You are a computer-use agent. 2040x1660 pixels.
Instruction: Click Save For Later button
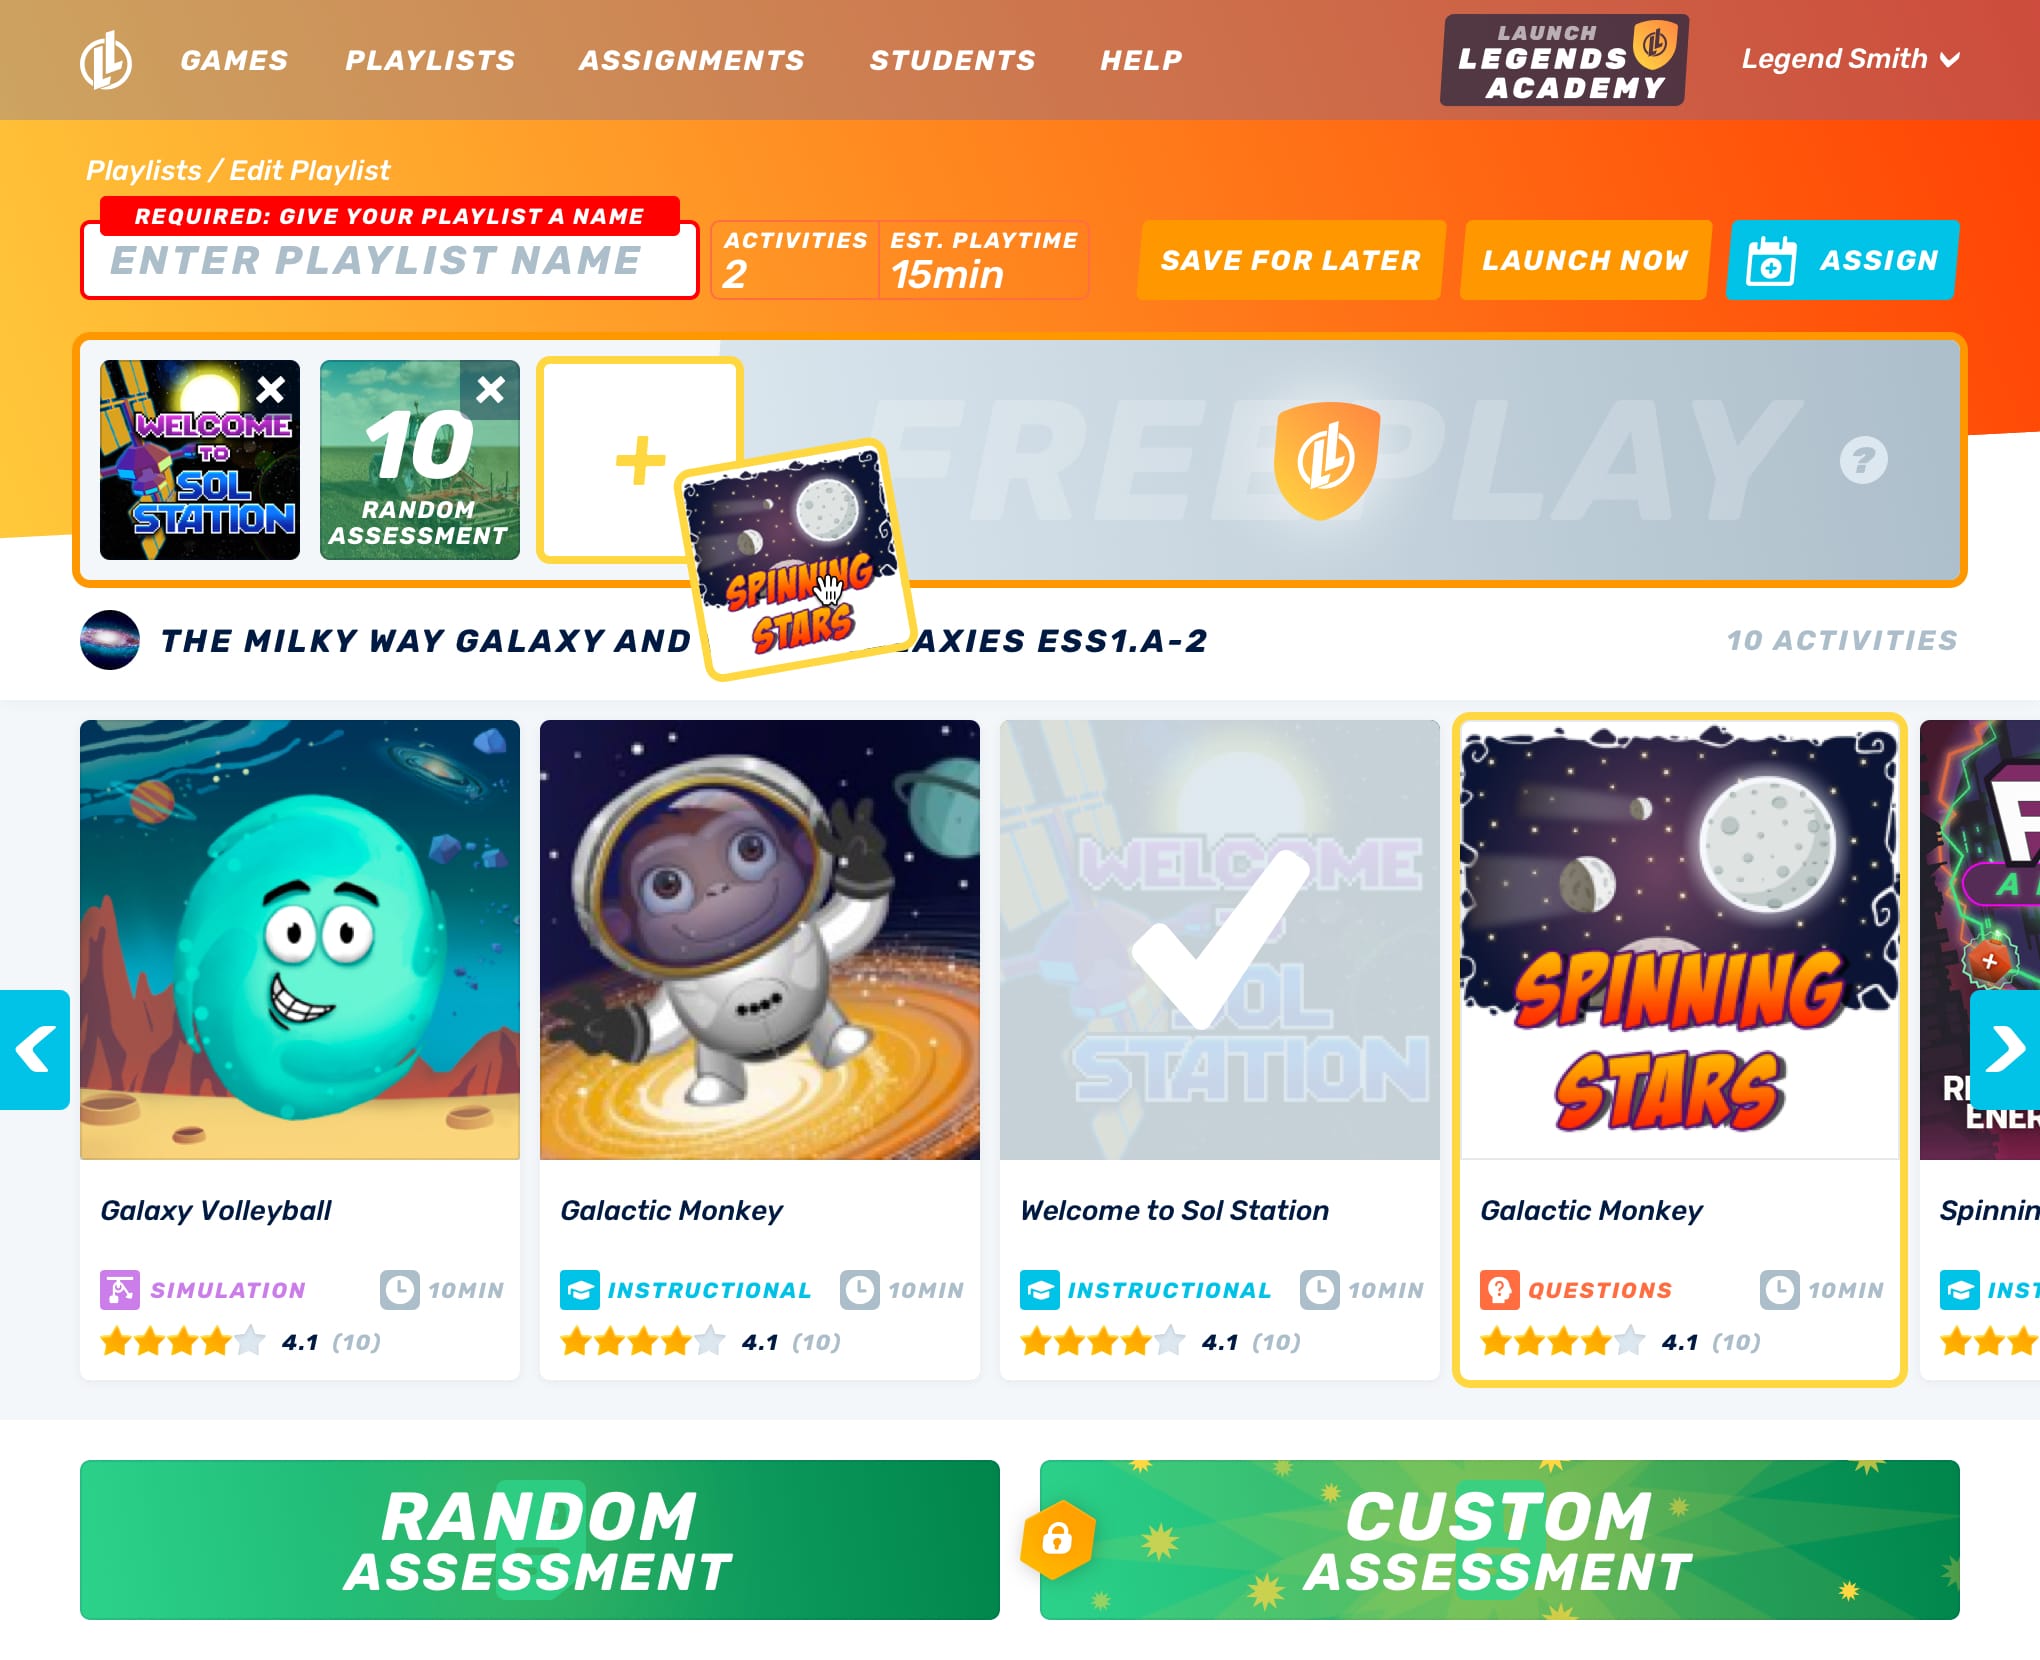coord(1291,259)
